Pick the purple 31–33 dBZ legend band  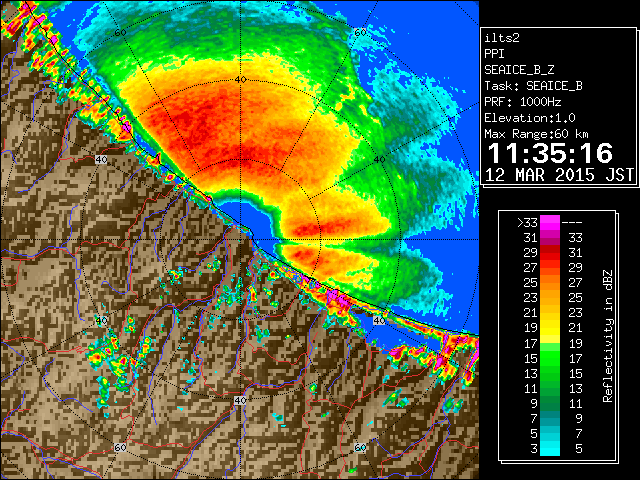[x=550, y=238]
